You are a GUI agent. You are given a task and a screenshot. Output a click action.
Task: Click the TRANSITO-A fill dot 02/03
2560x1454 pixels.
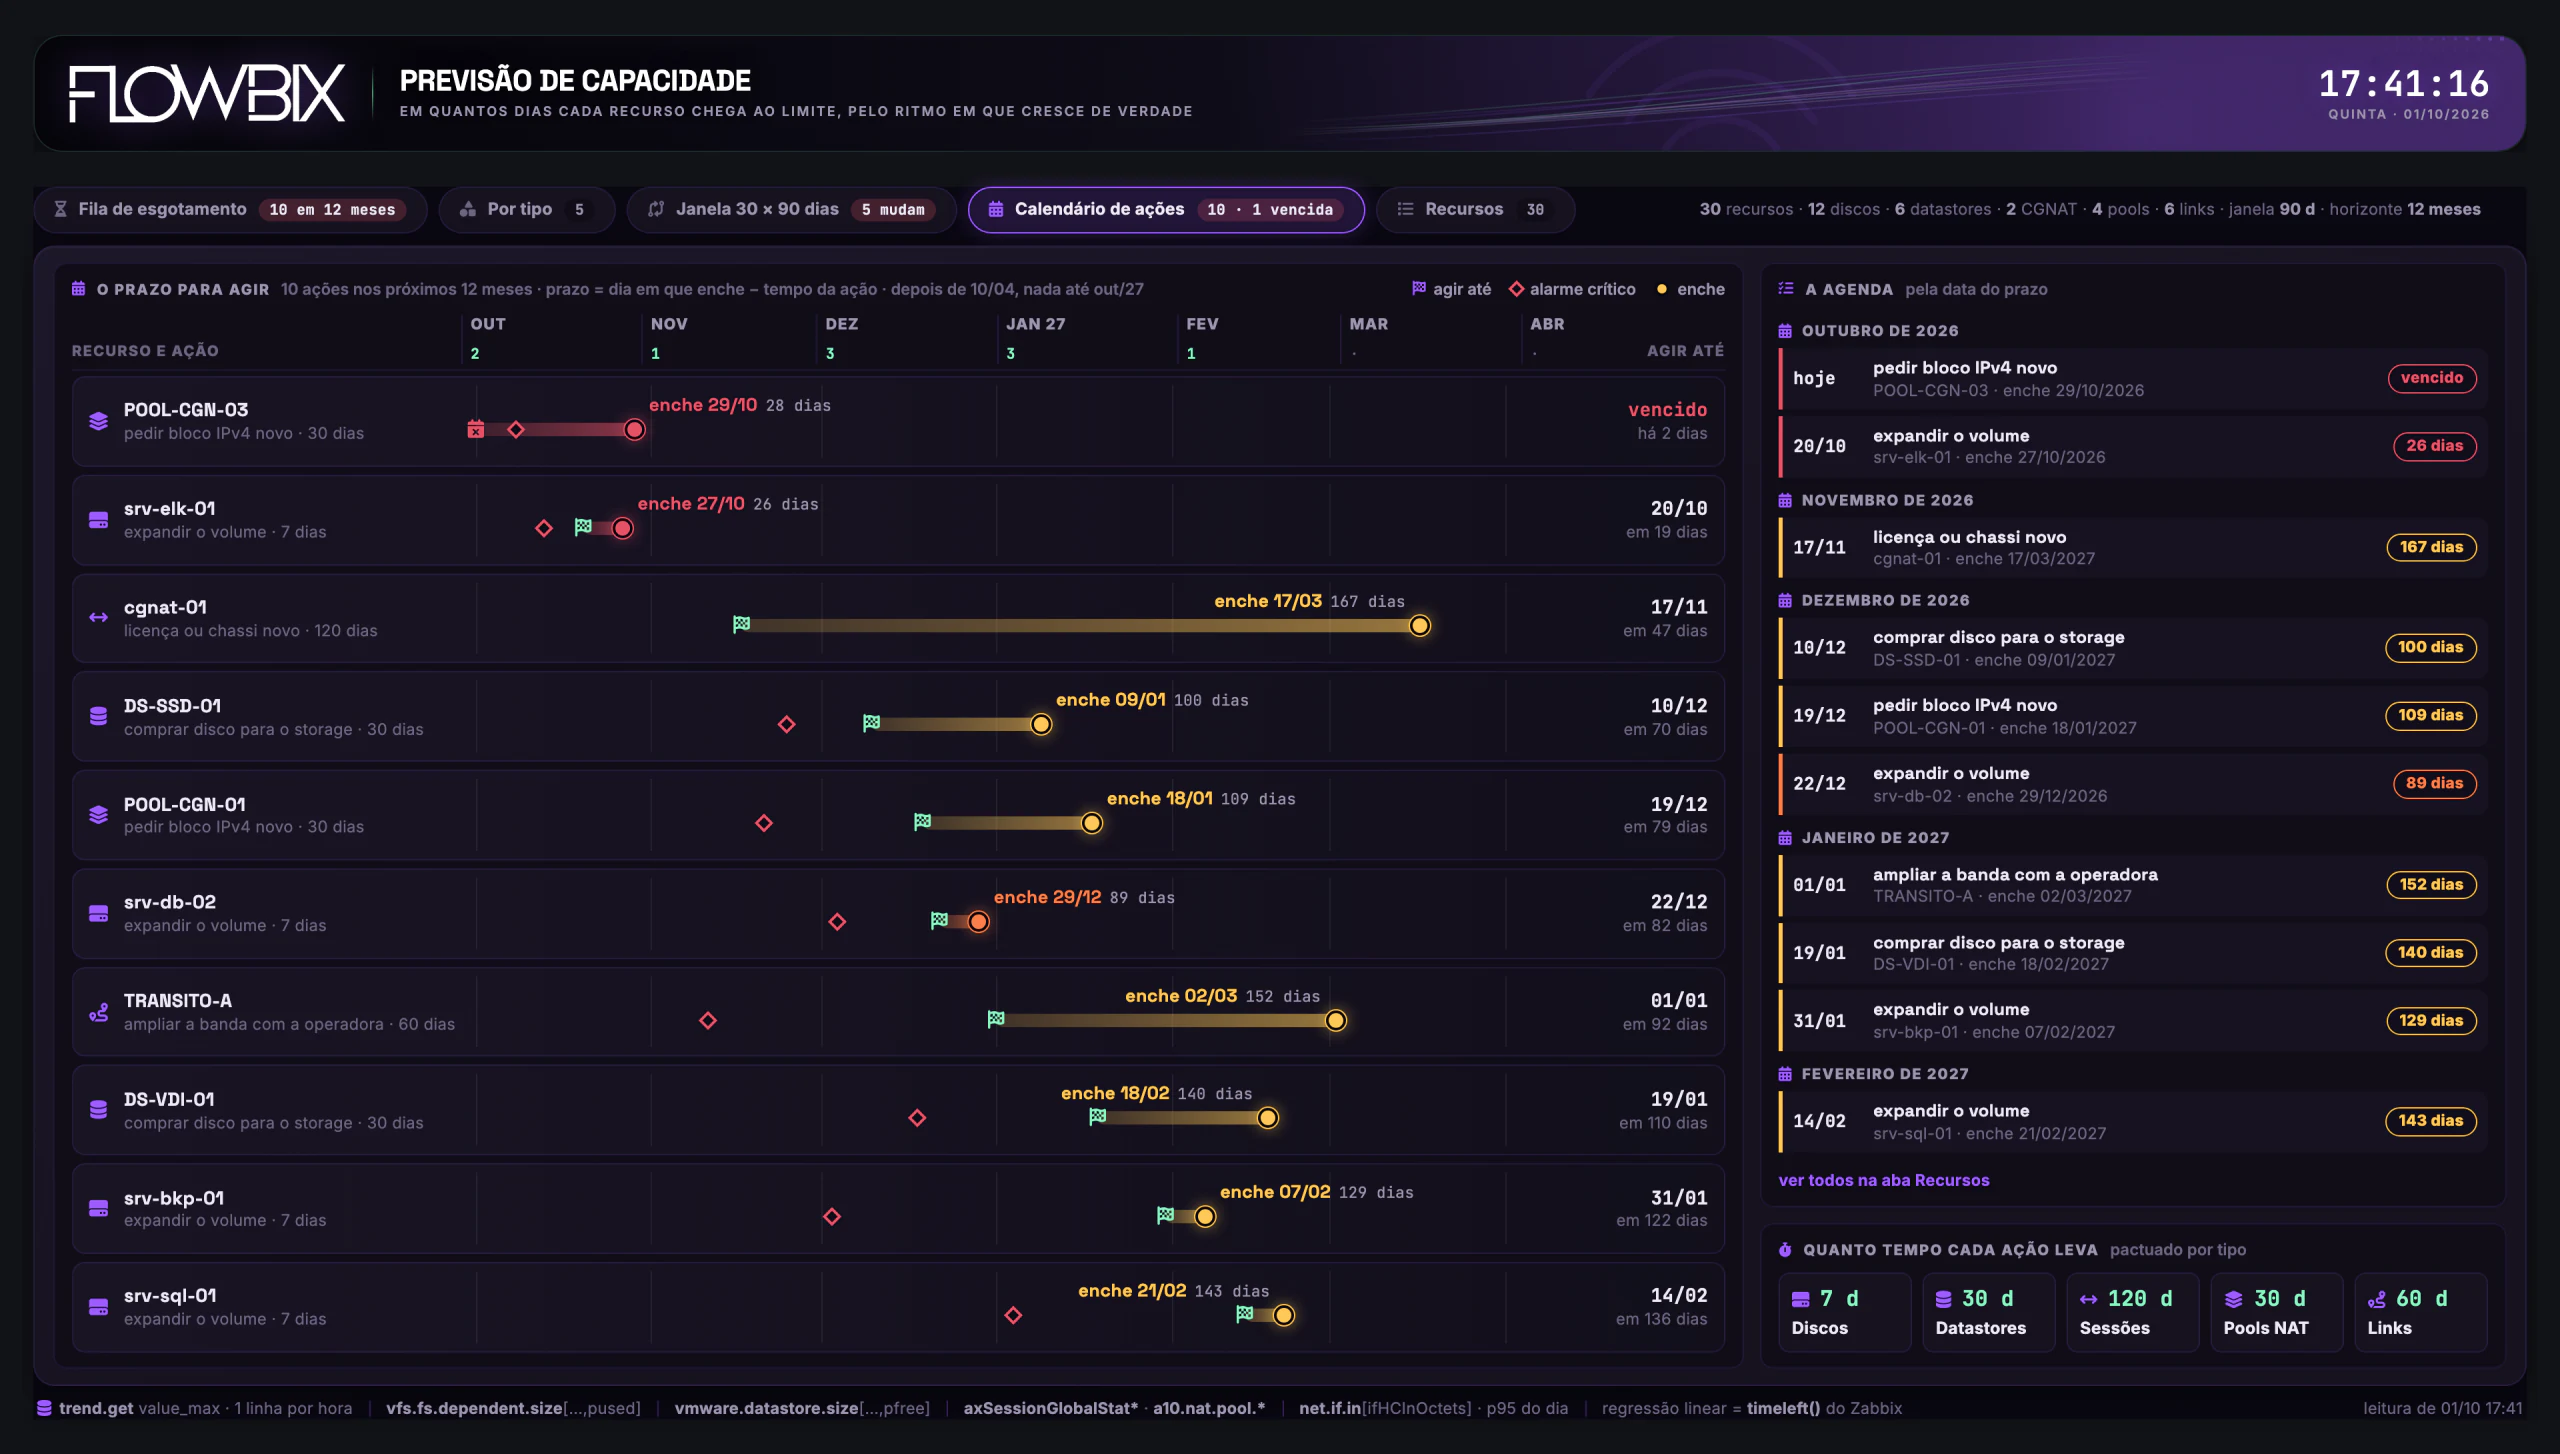[1335, 1020]
